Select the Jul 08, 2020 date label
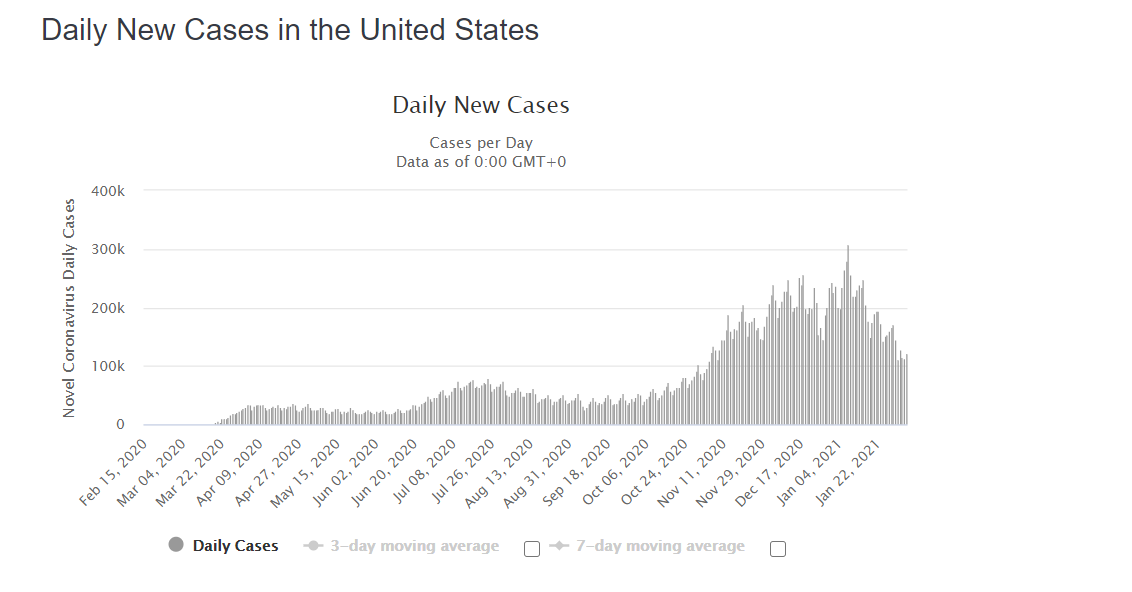The image size is (1132, 592). pos(423,471)
